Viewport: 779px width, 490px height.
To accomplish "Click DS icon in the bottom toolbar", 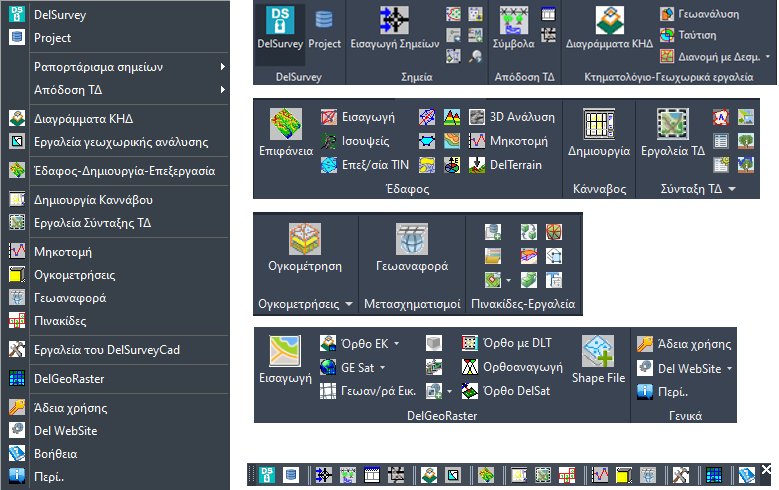I will pyautogui.click(x=267, y=475).
